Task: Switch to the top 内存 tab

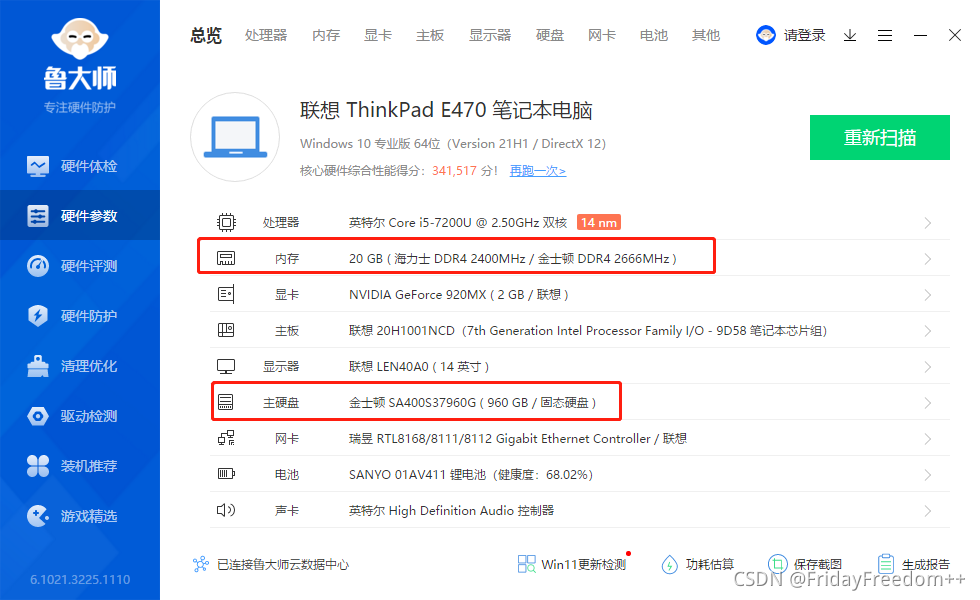Action: (326, 35)
